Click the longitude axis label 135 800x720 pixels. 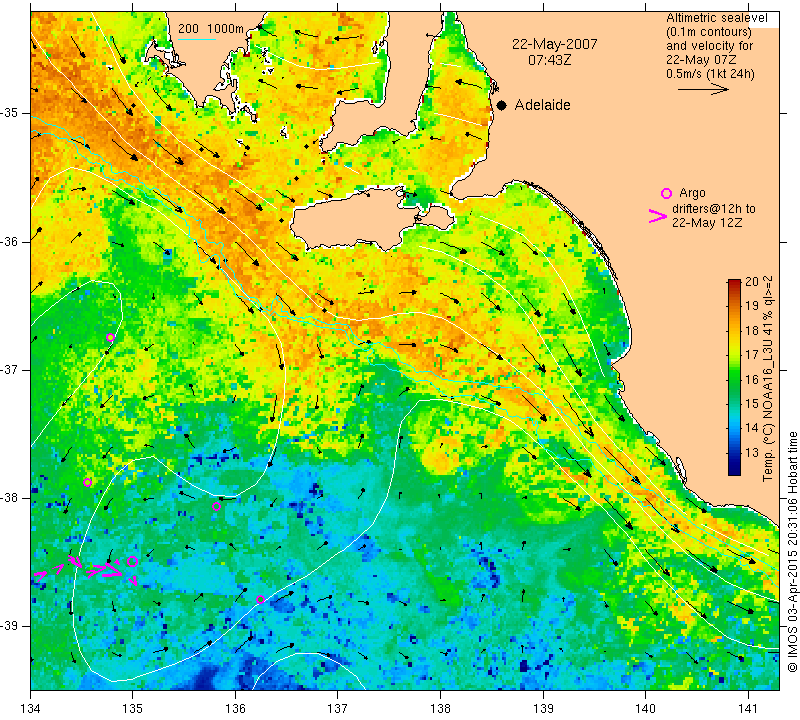click(x=133, y=708)
